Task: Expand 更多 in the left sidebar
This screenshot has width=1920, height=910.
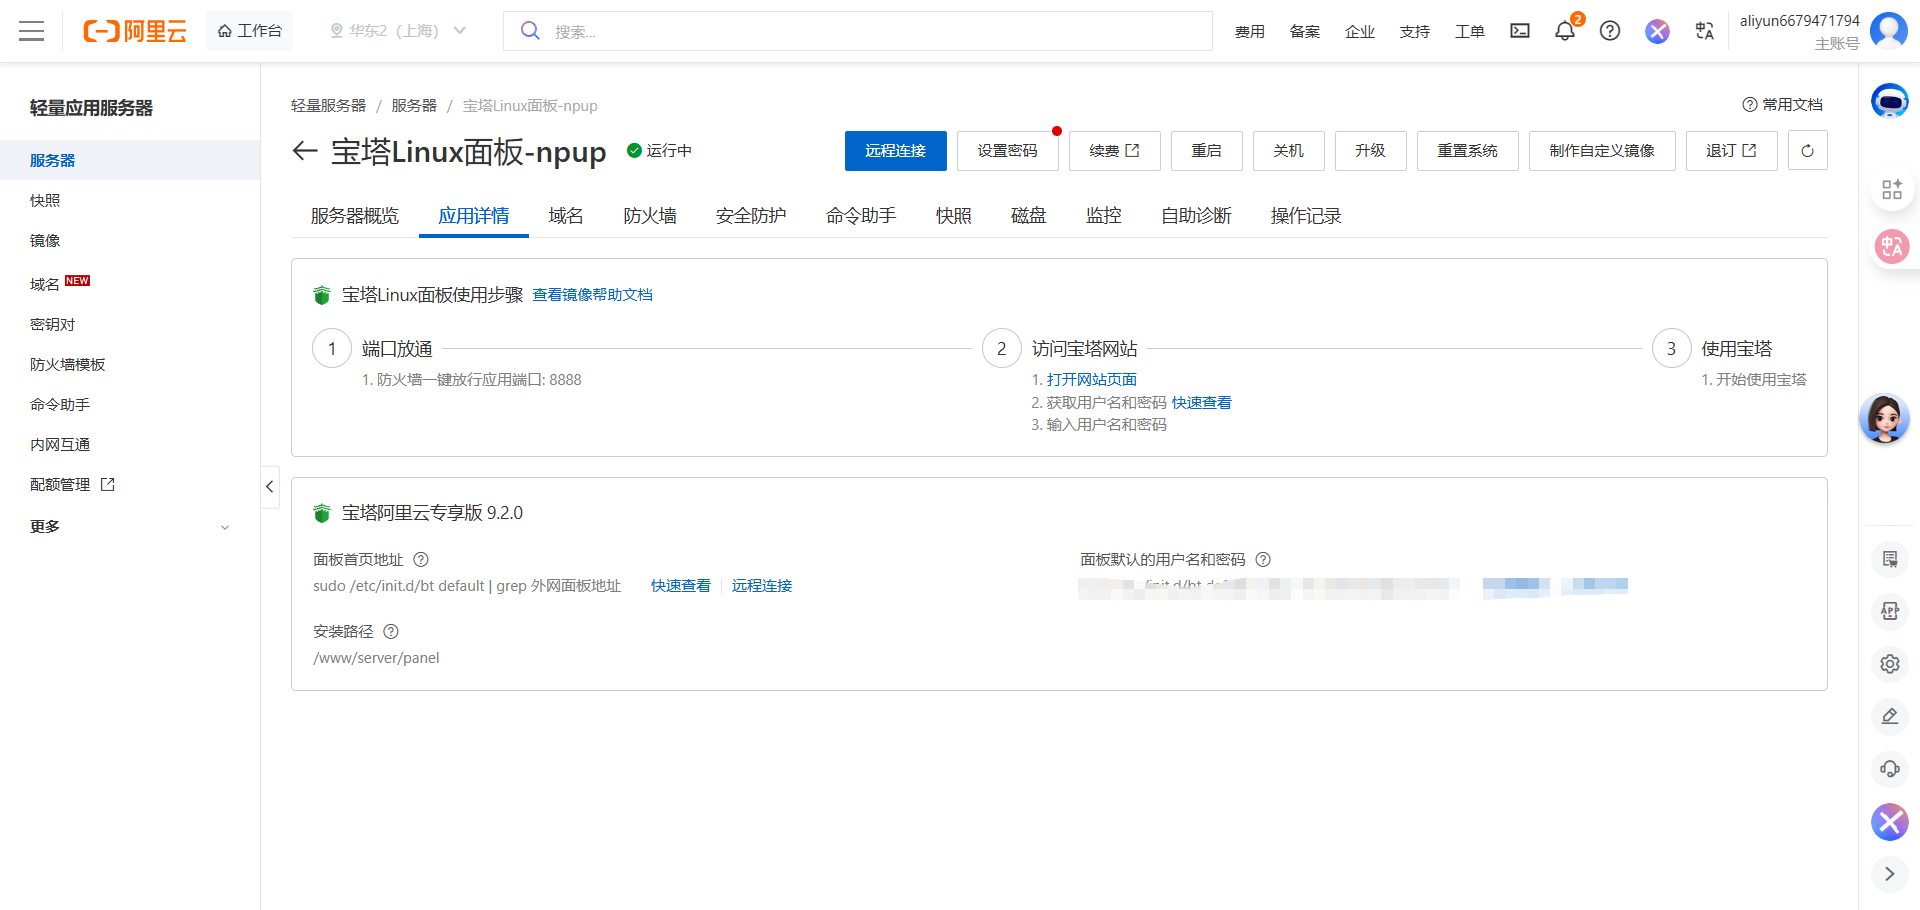Action: coord(130,527)
